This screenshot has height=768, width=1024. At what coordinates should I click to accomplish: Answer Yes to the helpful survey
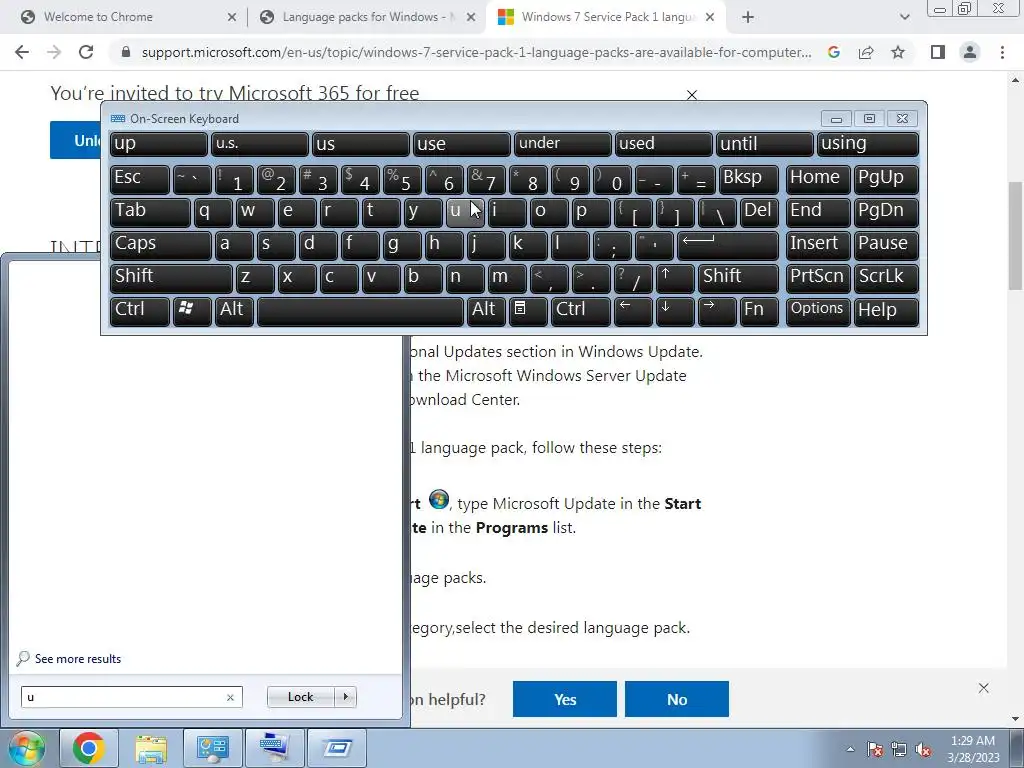point(565,699)
